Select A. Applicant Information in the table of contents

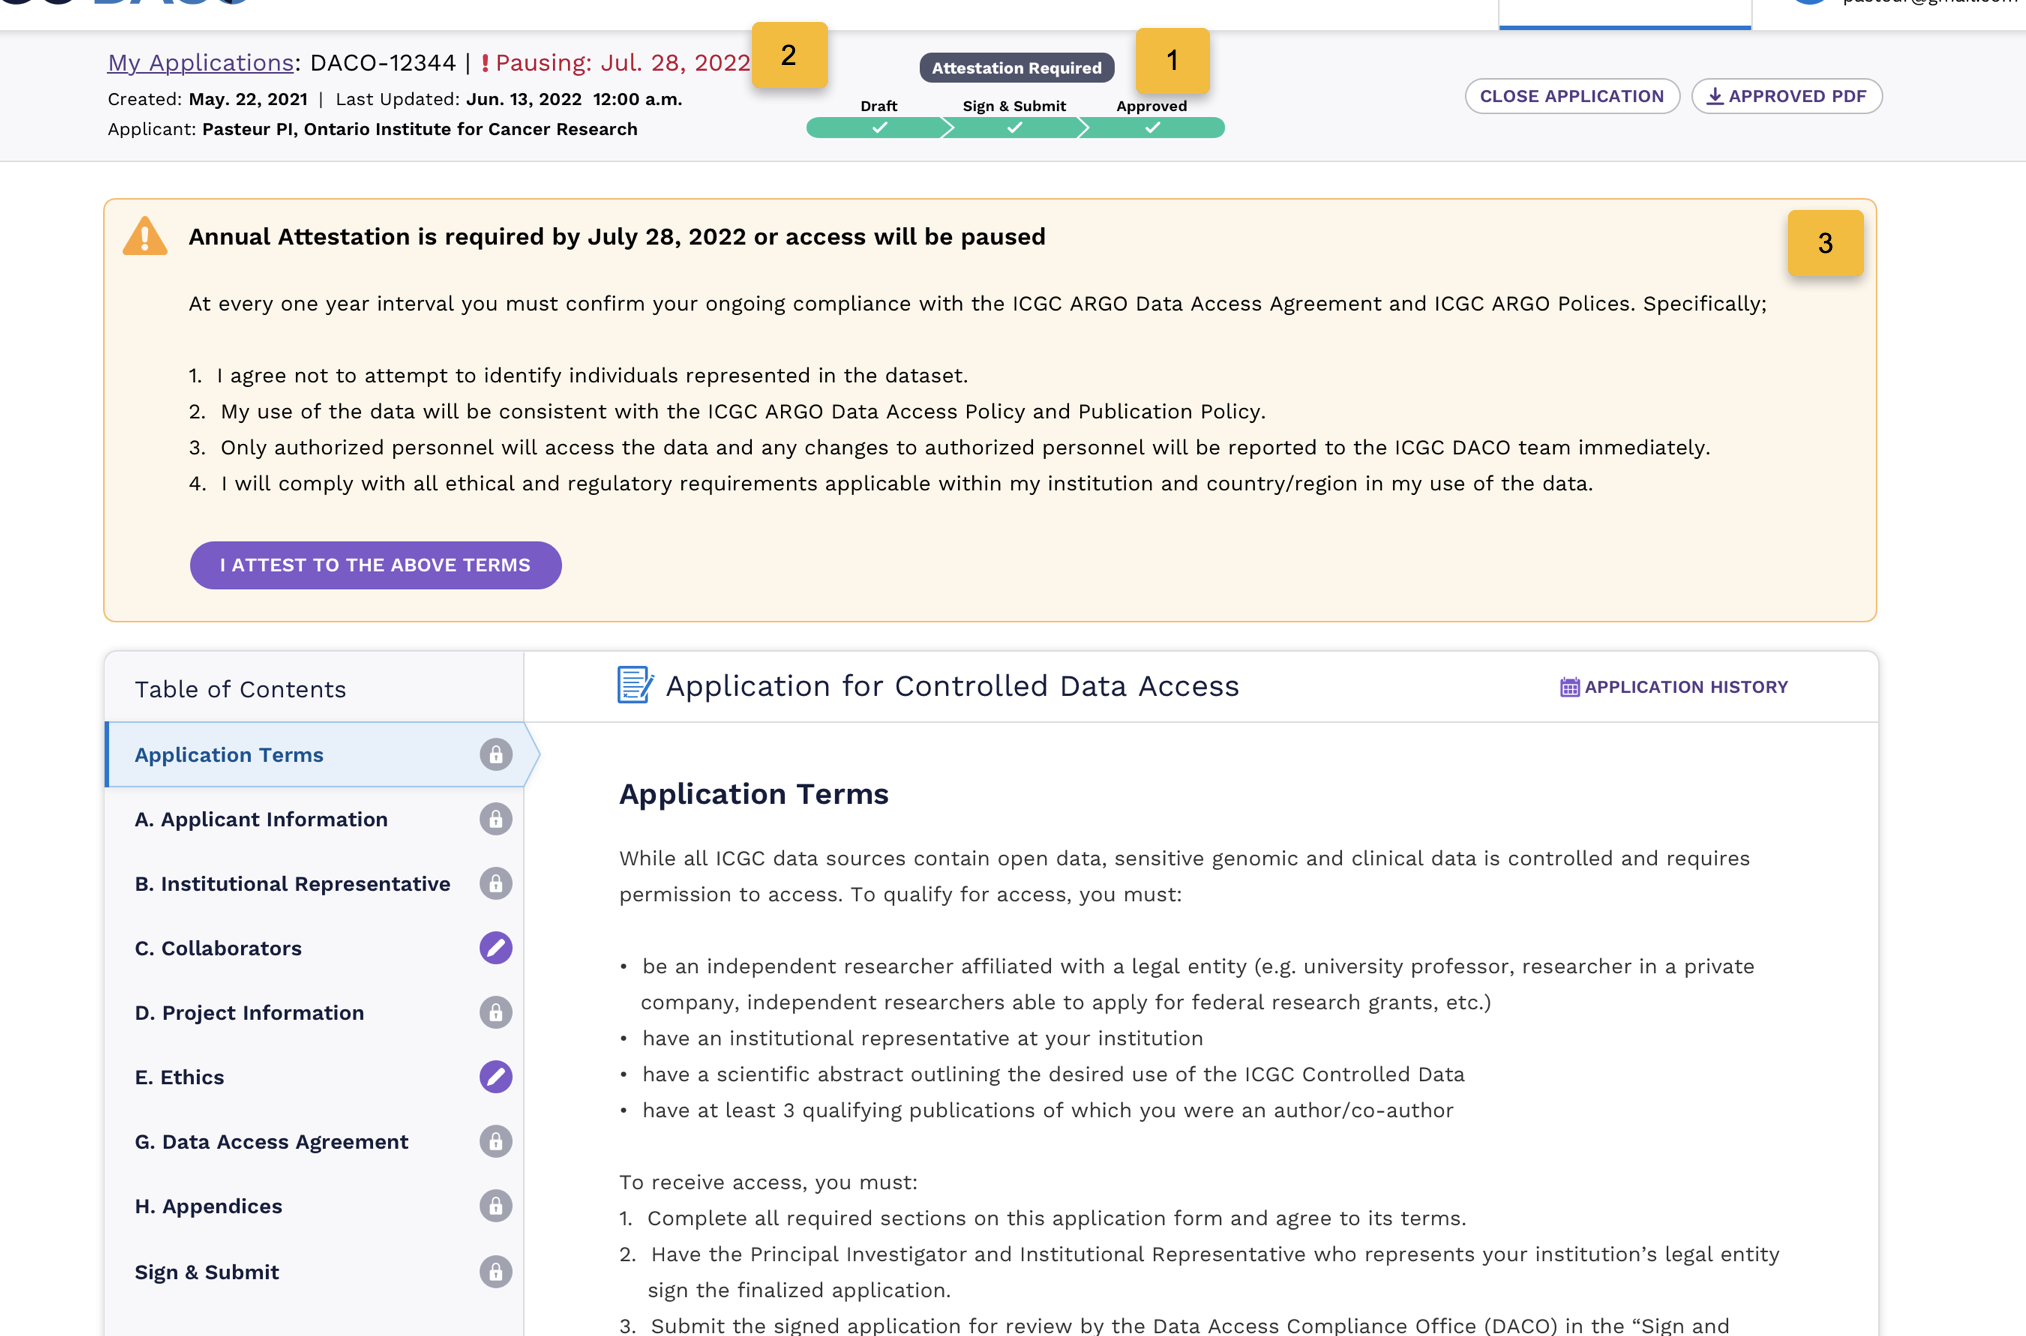coord(261,819)
